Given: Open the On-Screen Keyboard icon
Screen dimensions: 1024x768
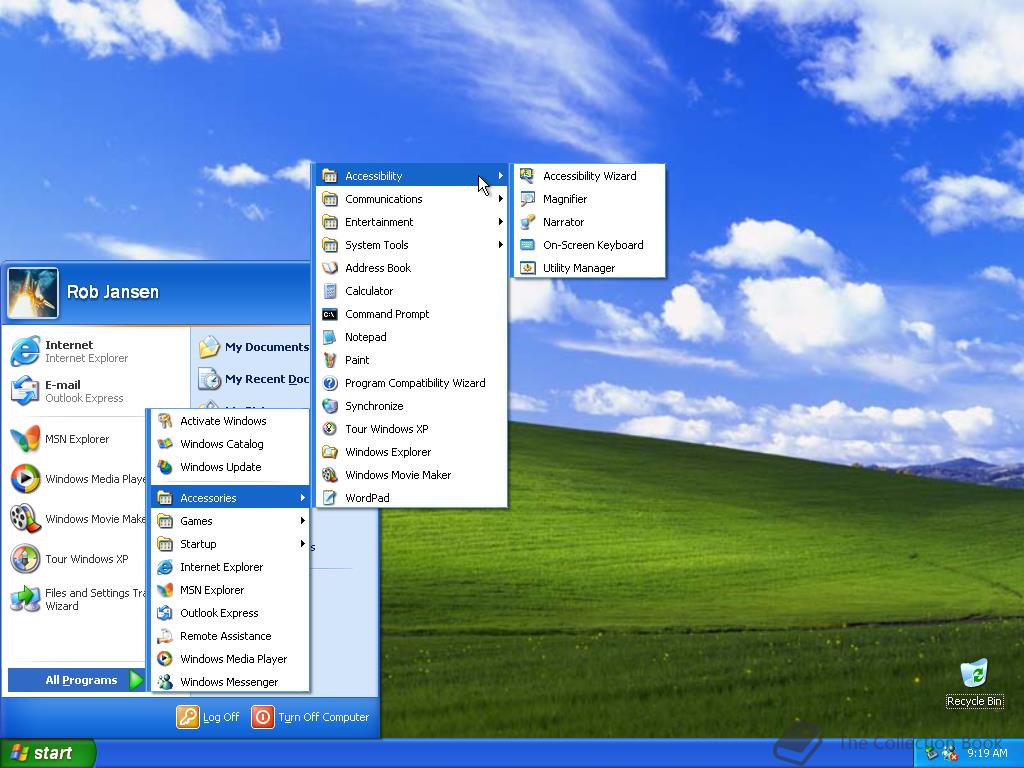Looking at the screenshot, I should tap(527, 245).
